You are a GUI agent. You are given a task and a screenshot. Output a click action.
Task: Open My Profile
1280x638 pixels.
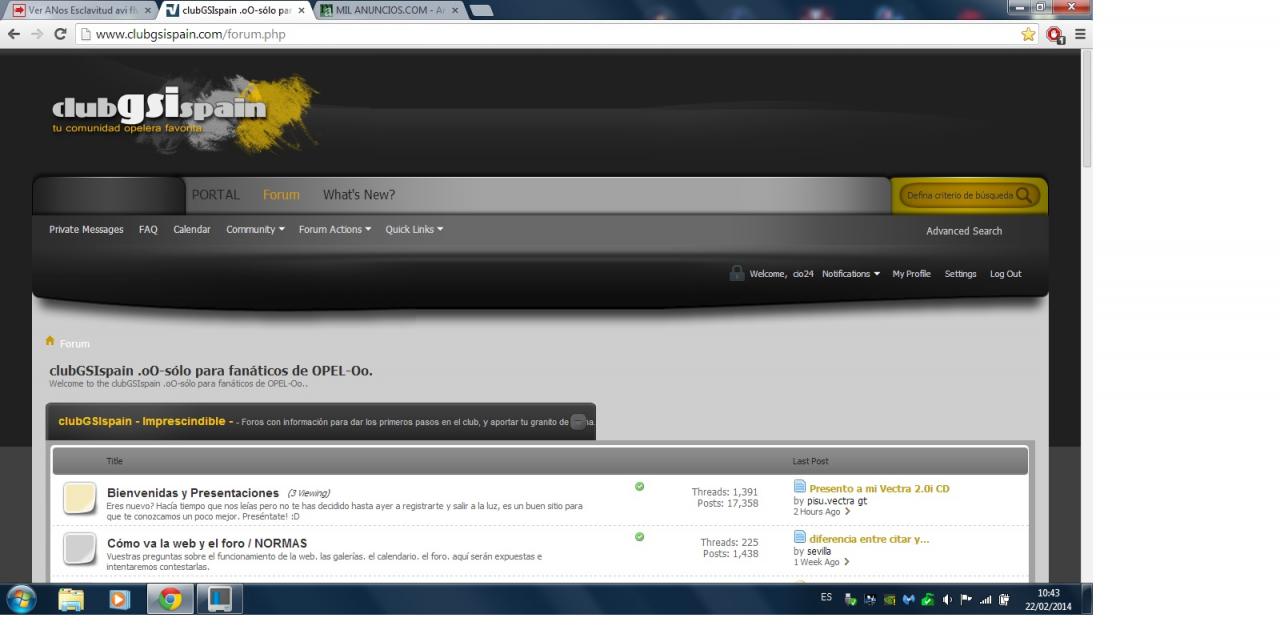[911, 274]
